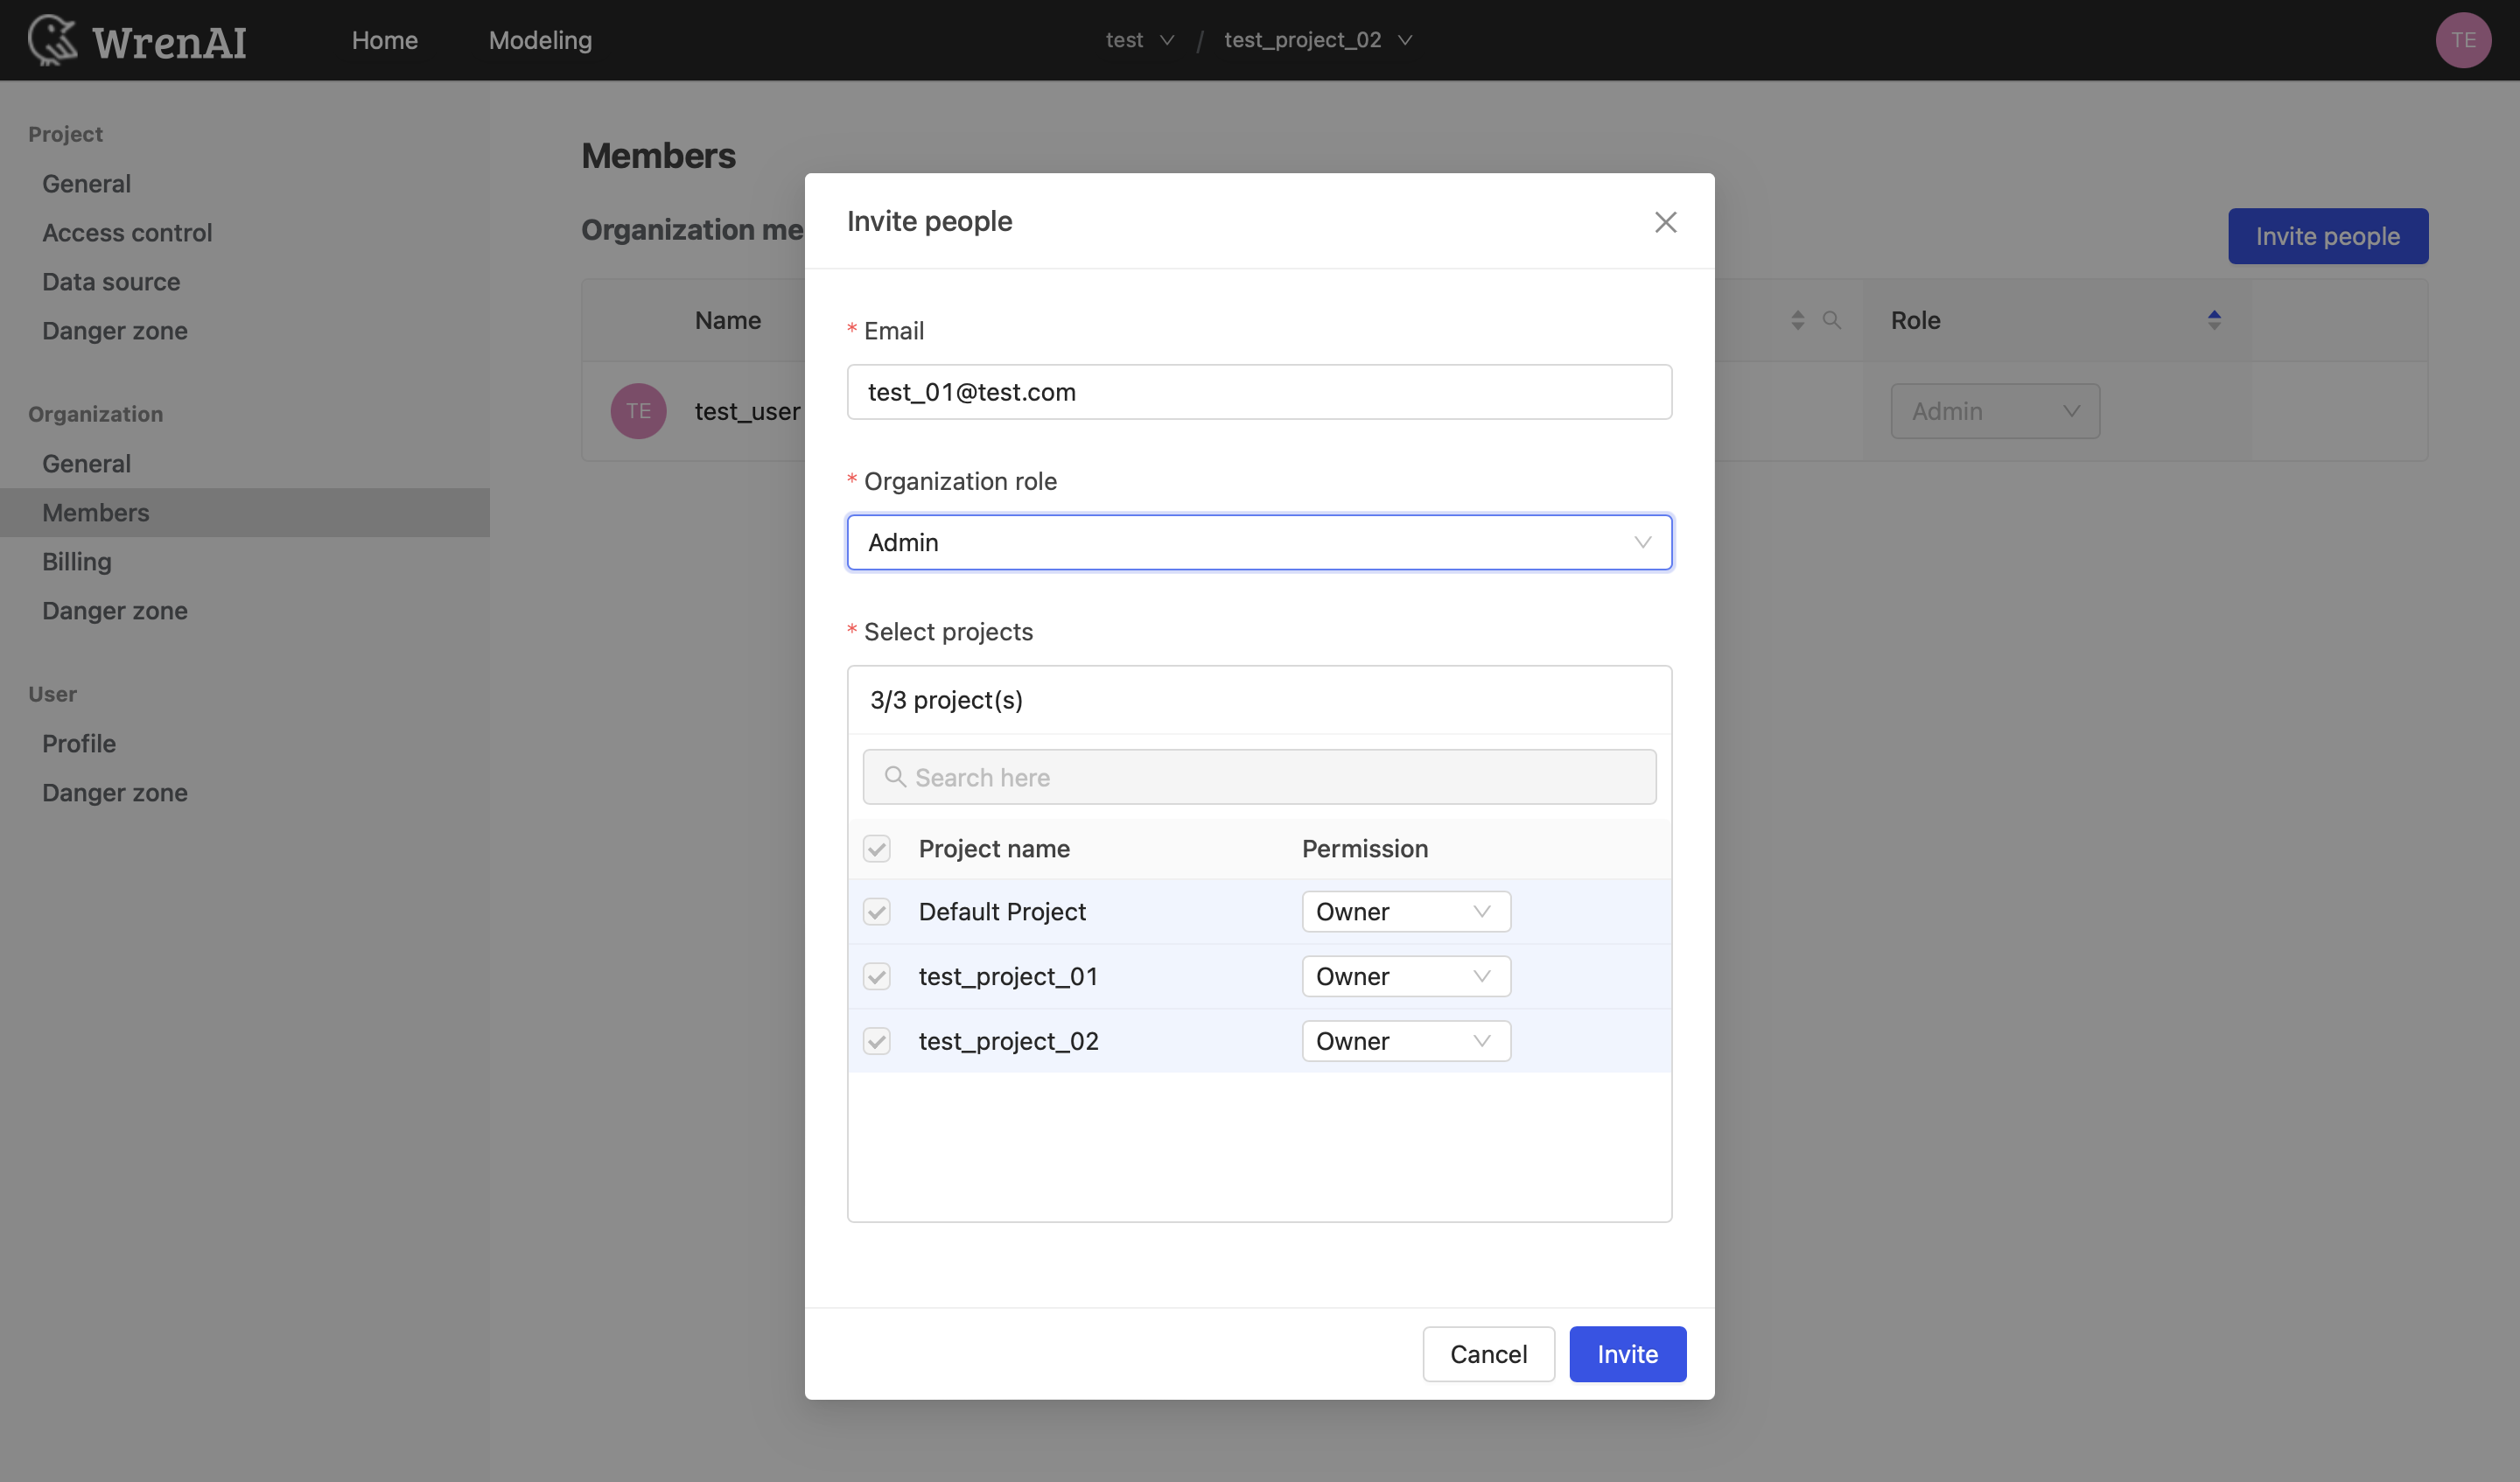Click the search magnifier in members list
The image size is (2520, 1482).
tap(1831, 319)
